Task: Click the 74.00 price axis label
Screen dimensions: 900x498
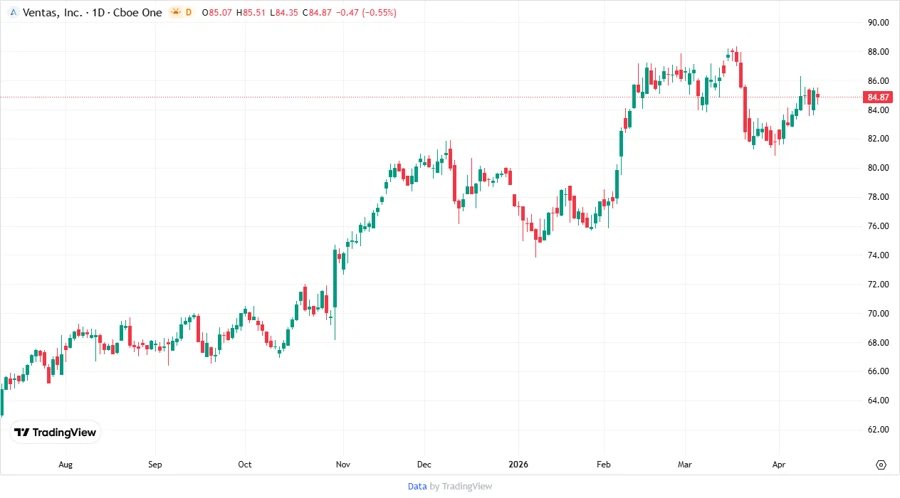Action: click(x=878, y=255)
